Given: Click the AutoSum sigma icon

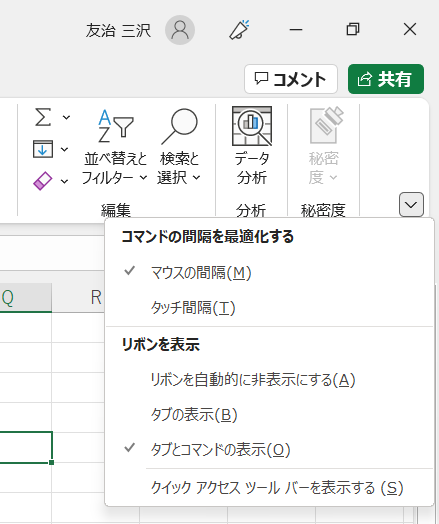Looking at the screenshot, I should (43, 117).
